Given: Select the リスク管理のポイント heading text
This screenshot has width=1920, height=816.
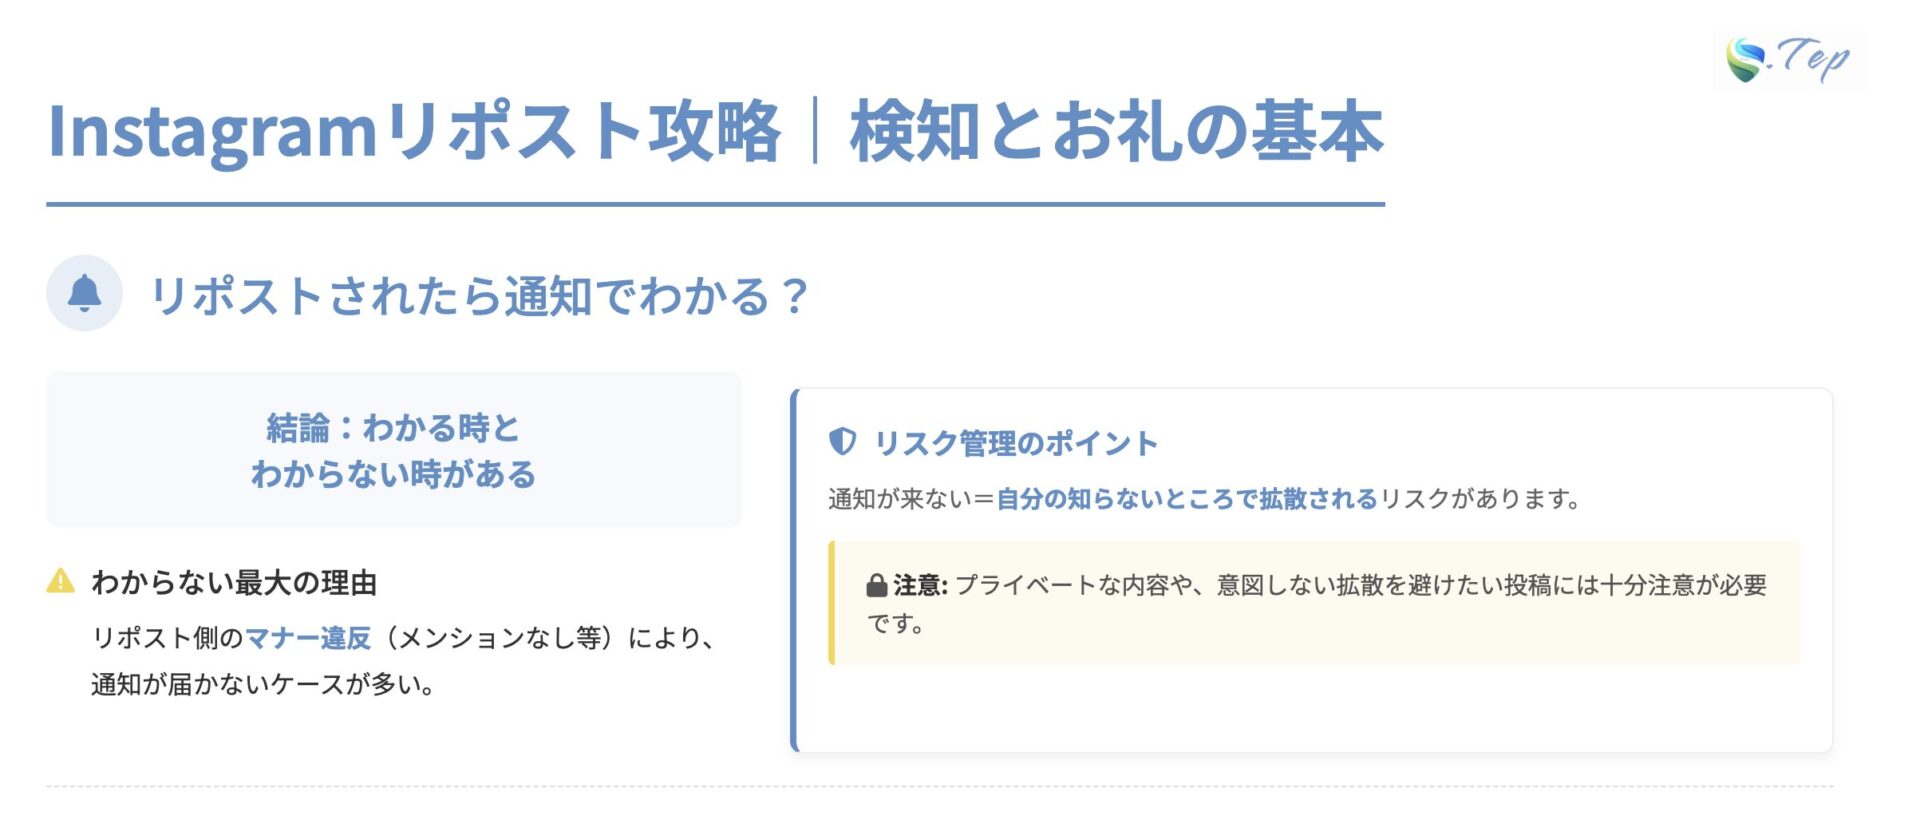Looking at the screenshot, I should pos(1016,443).
